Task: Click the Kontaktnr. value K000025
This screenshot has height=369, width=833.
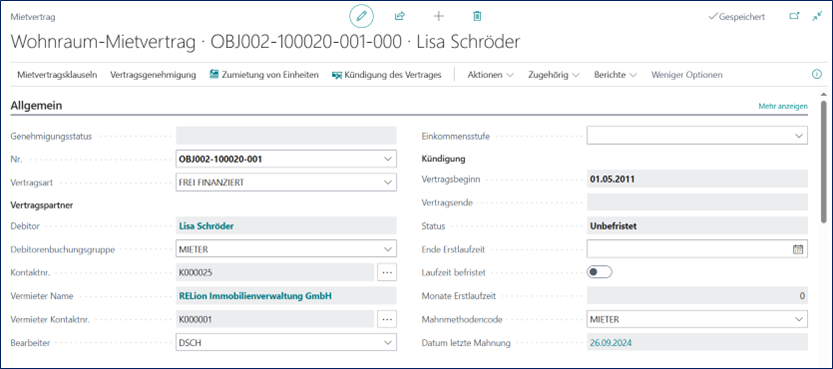Action: 196,272
